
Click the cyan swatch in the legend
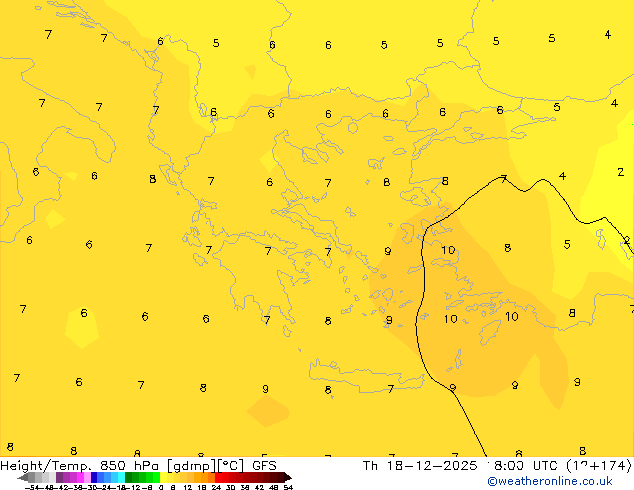coord(122,478)
